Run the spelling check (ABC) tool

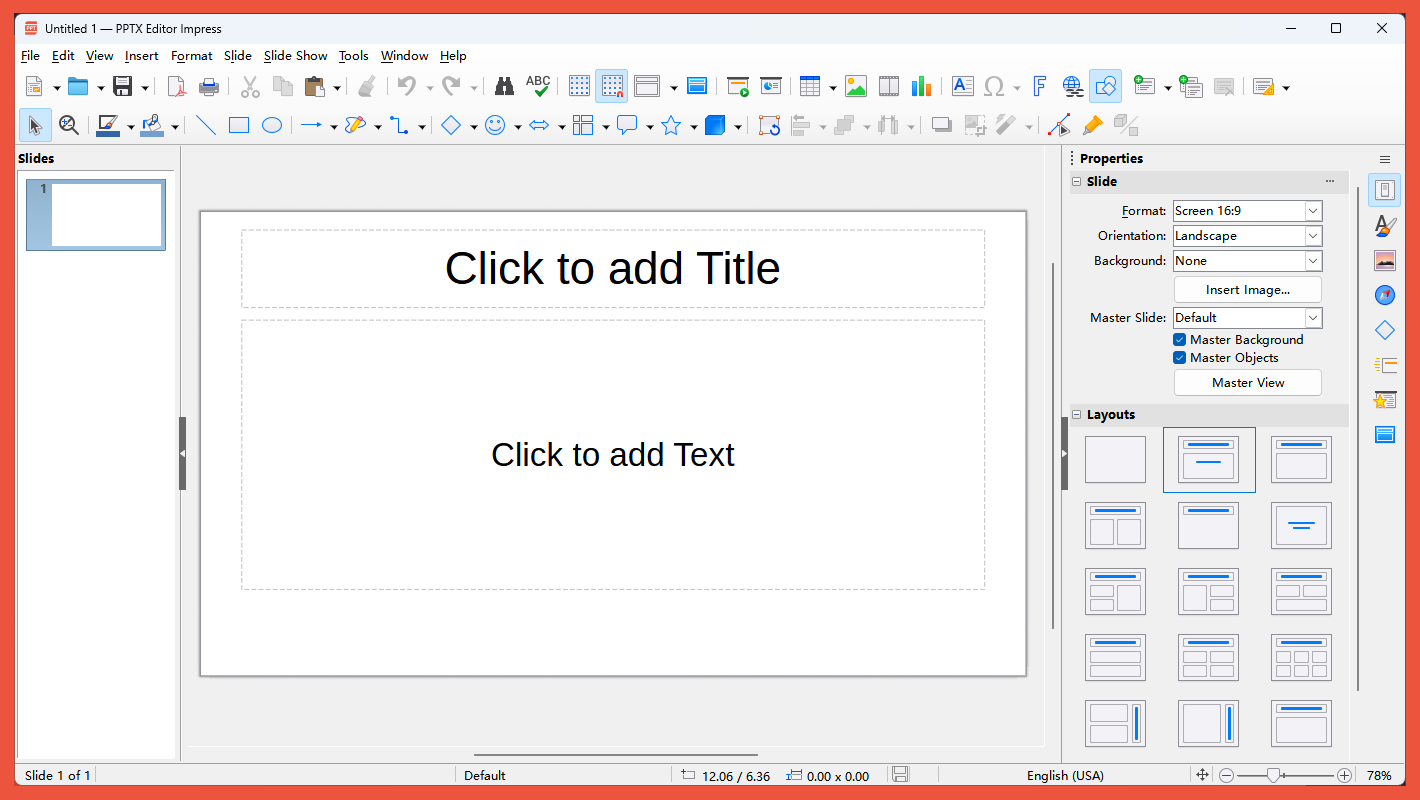pyautogui.click(x=538, y=86)
